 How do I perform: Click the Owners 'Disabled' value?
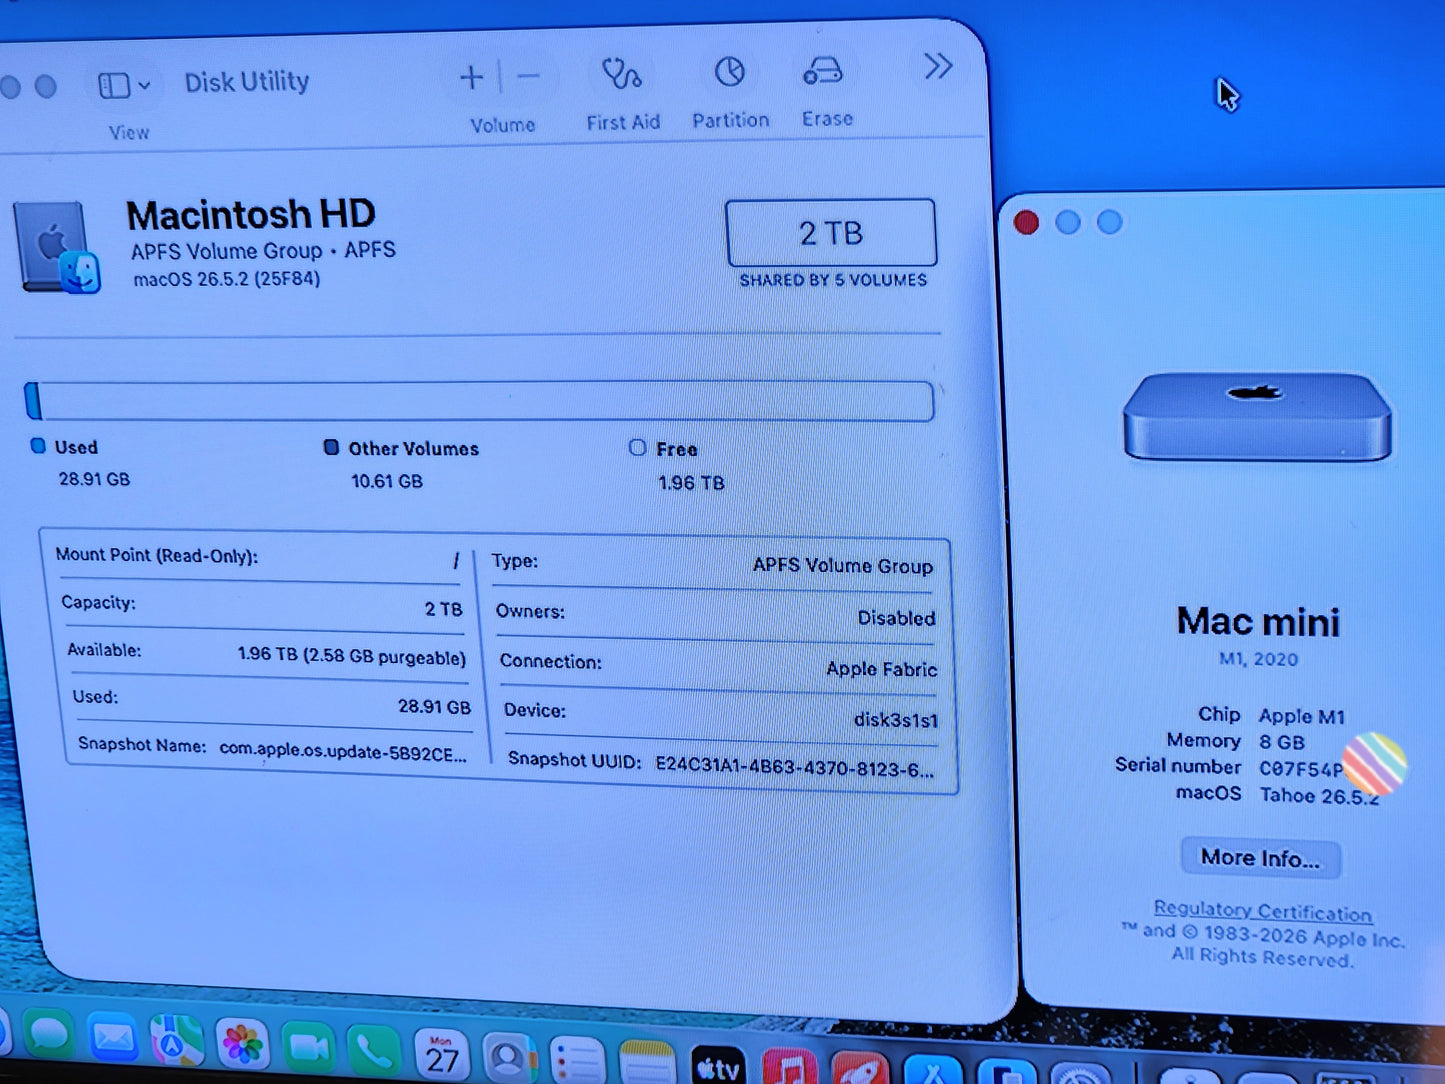(896, 618)
